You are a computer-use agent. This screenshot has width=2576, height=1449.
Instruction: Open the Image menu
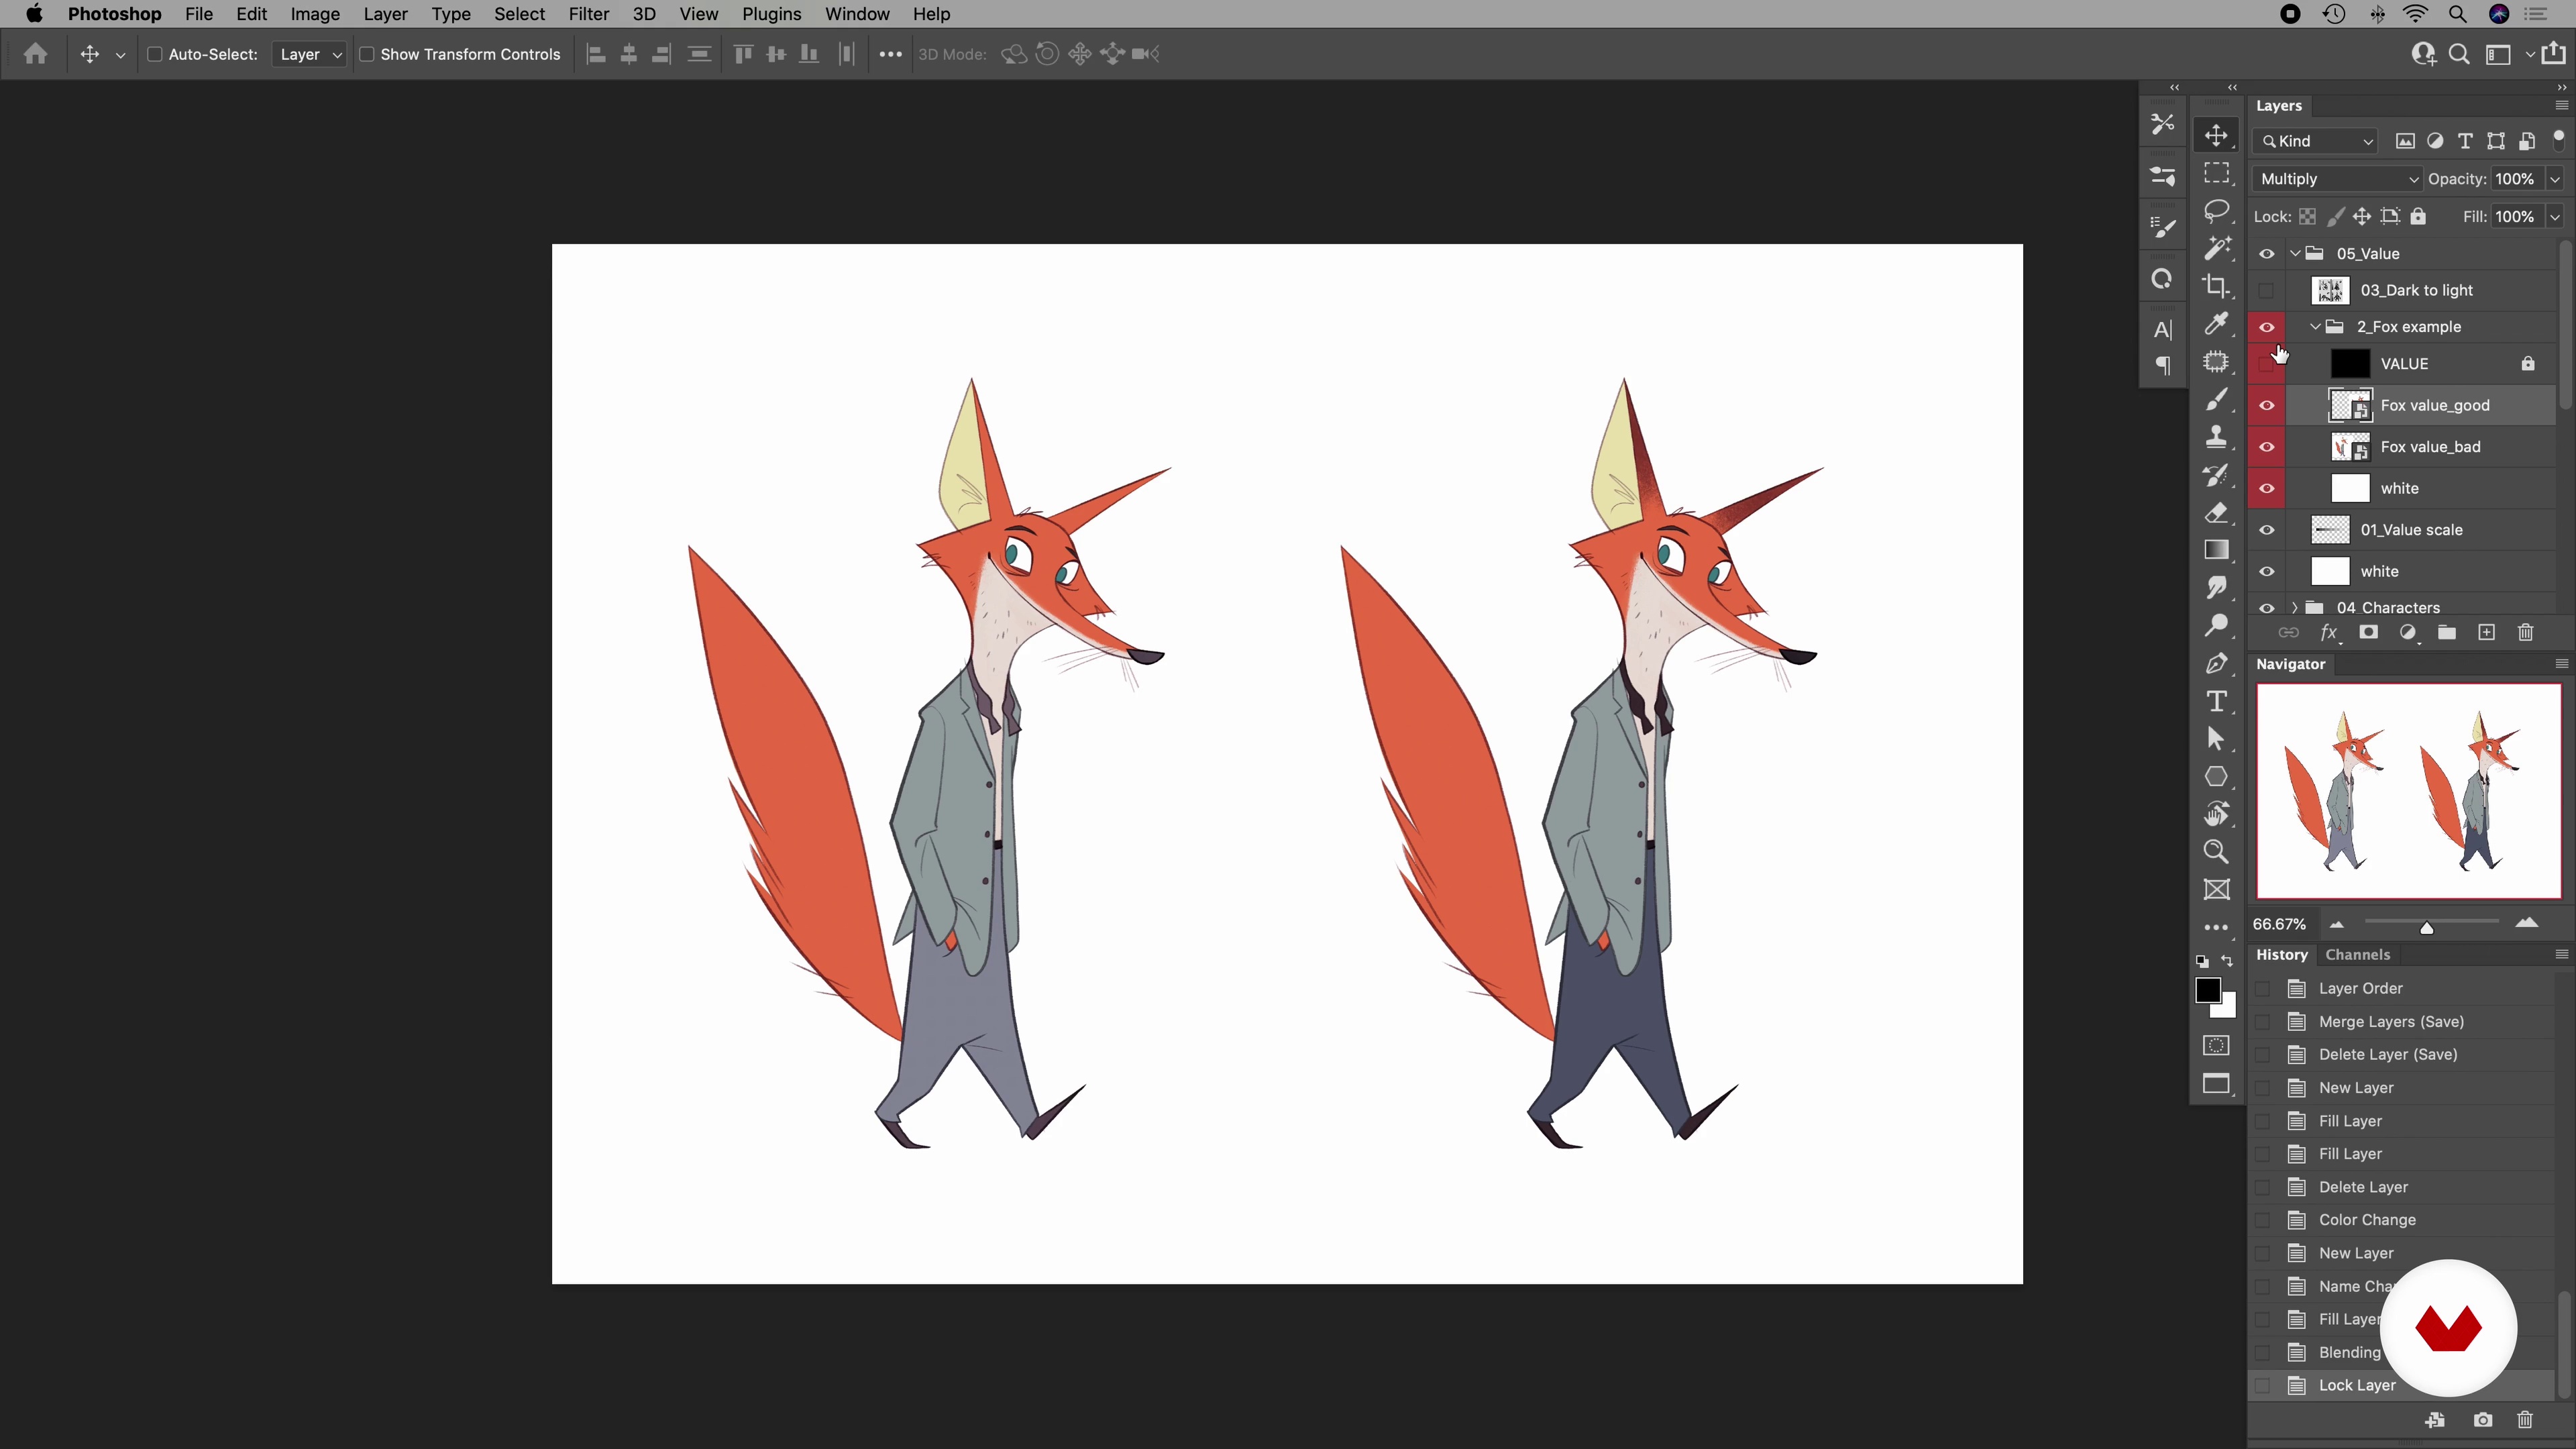click(x=315, y=14)
